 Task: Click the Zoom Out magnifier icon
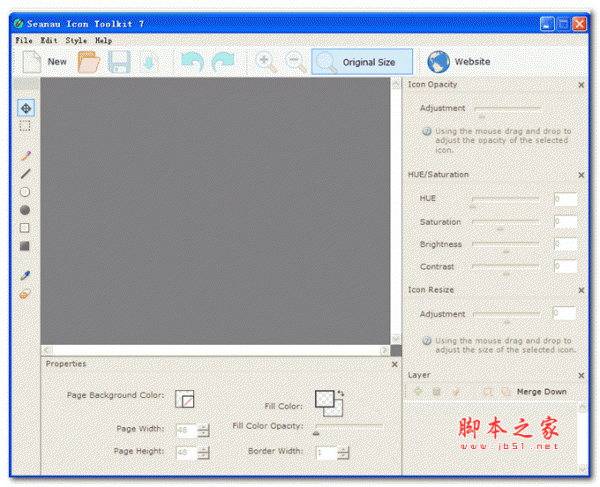[296, 62]
